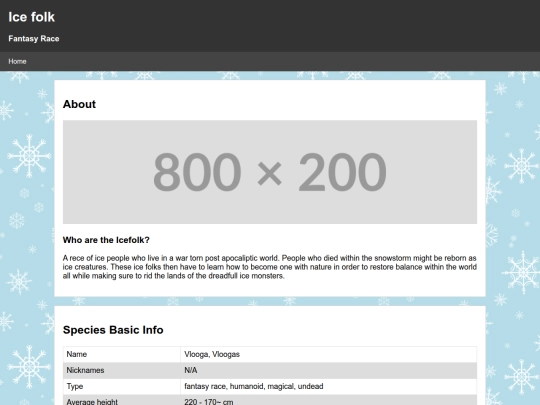The height and width of the screenshot is (405, 540).
Task: Open the Home navigation link
Action: tap(17, 61)
